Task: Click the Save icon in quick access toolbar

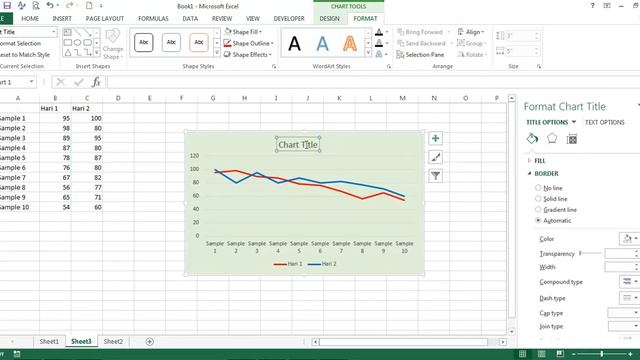Action: (x=7, y=6)
